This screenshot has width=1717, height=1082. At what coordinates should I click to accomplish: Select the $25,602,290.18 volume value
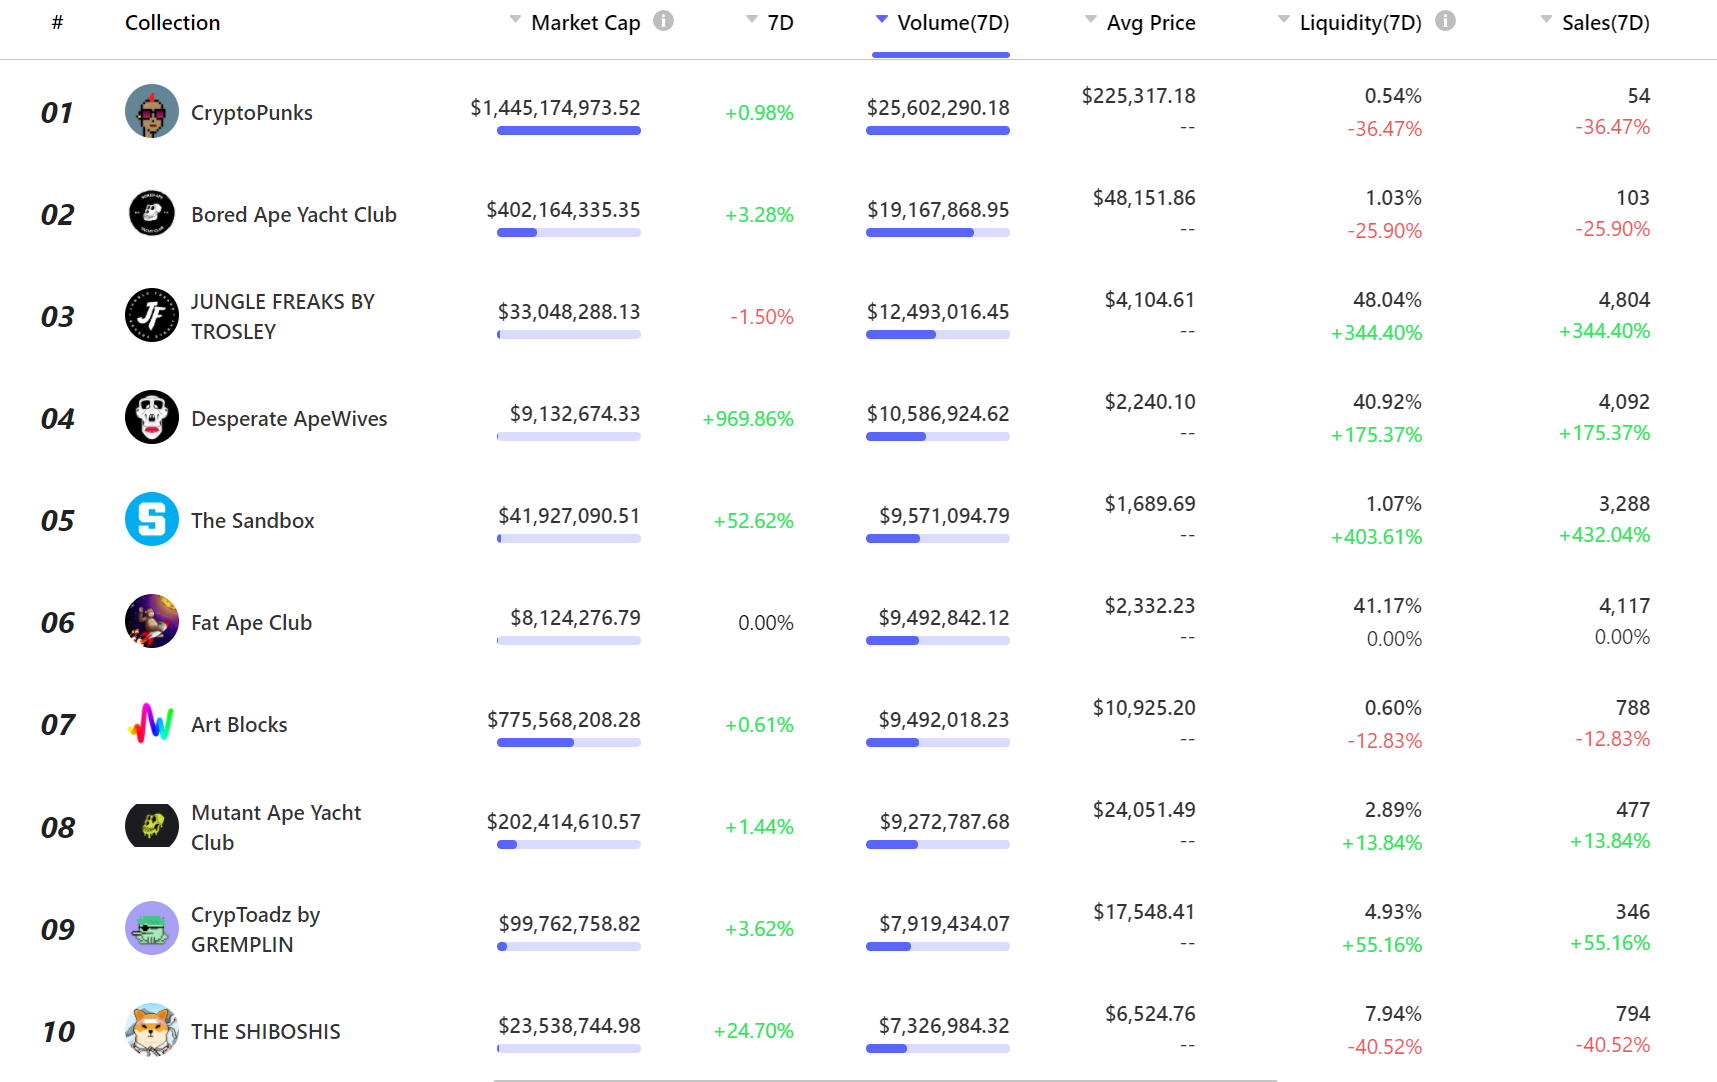click(x=938, y=107)
